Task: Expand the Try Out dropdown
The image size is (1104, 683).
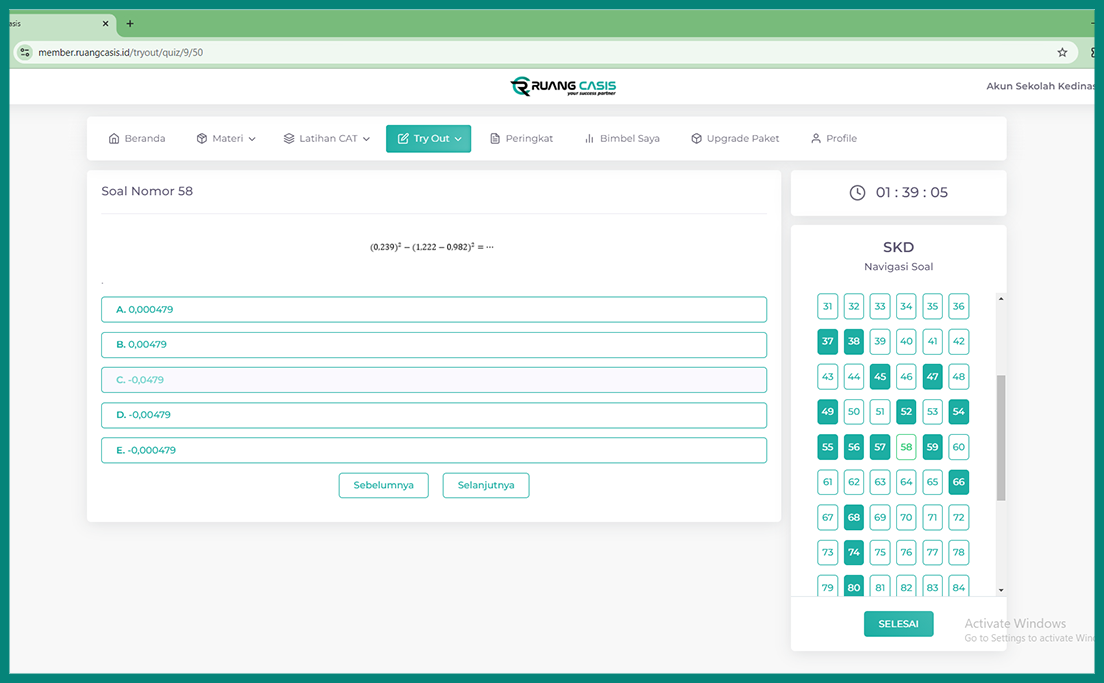Action: coord(428,139)
